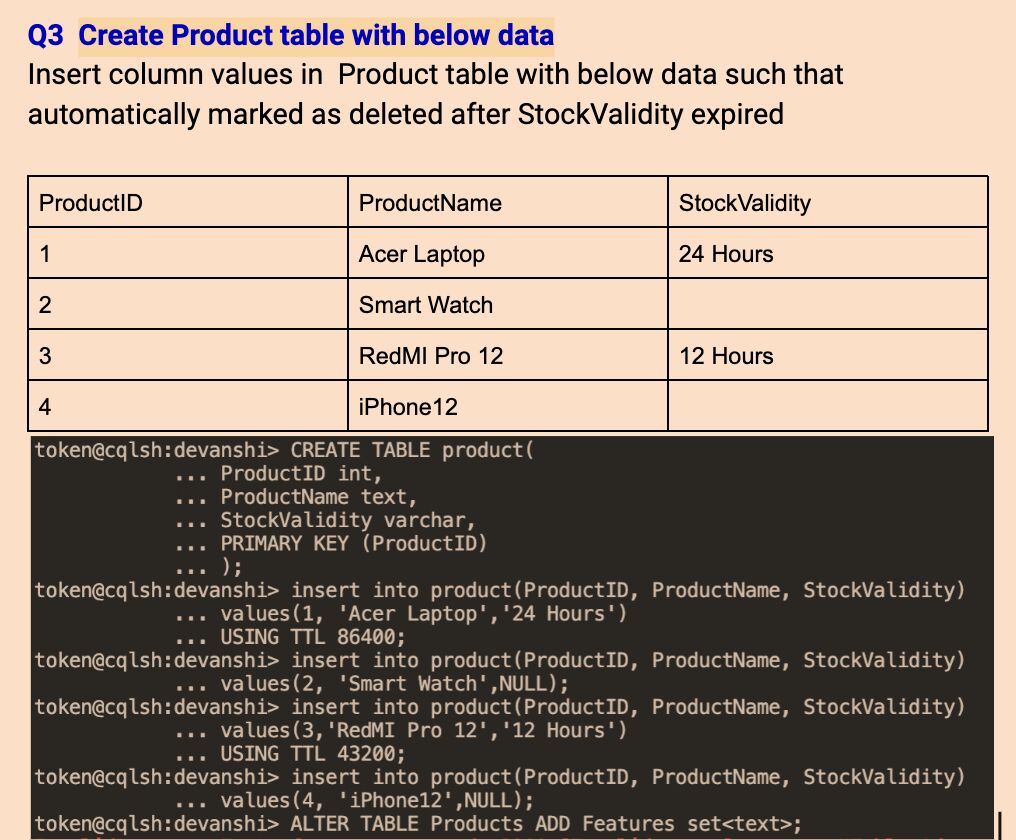Click the PRIMARY KEY (ProductID) line
1016x840 pixels.
point(330,543)
